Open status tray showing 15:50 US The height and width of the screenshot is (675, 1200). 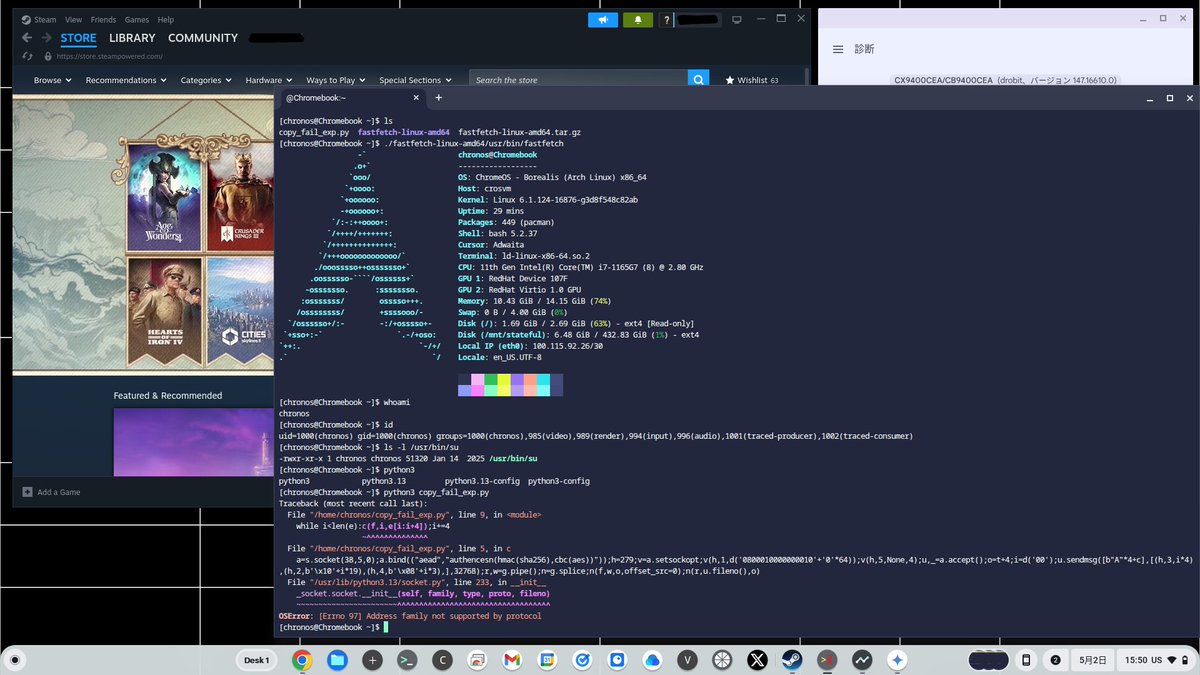pos(1157,660)
